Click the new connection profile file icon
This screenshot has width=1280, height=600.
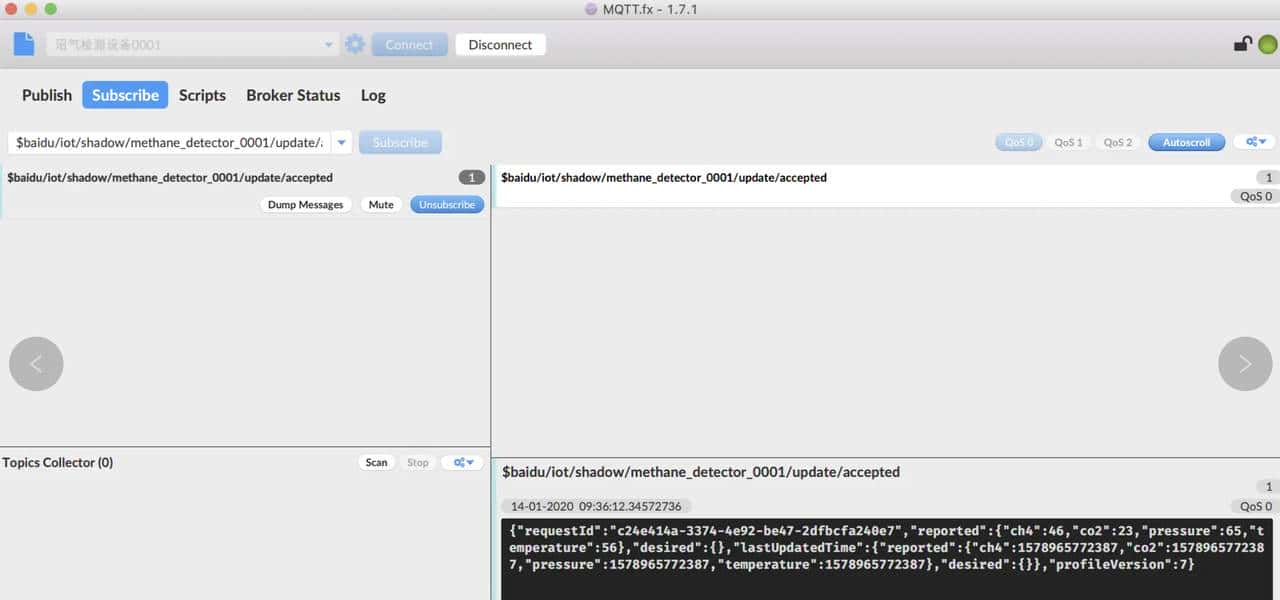[x=24, y=44]
